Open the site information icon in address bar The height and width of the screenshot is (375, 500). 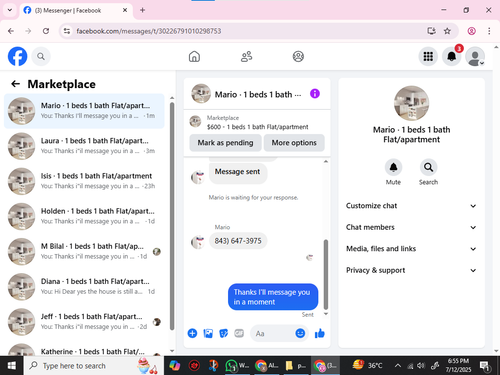(x=67, y=31)
